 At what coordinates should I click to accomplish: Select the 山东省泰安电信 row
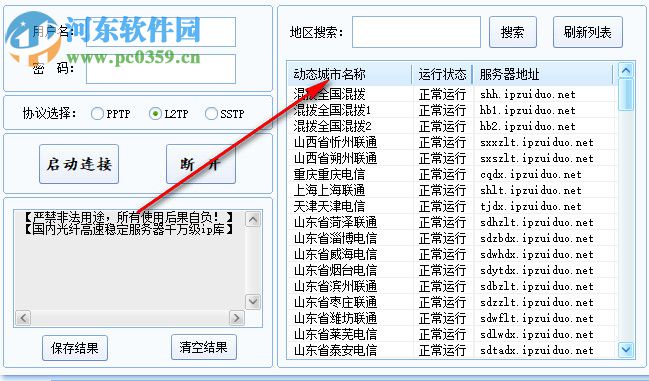(x=451, y=350)
